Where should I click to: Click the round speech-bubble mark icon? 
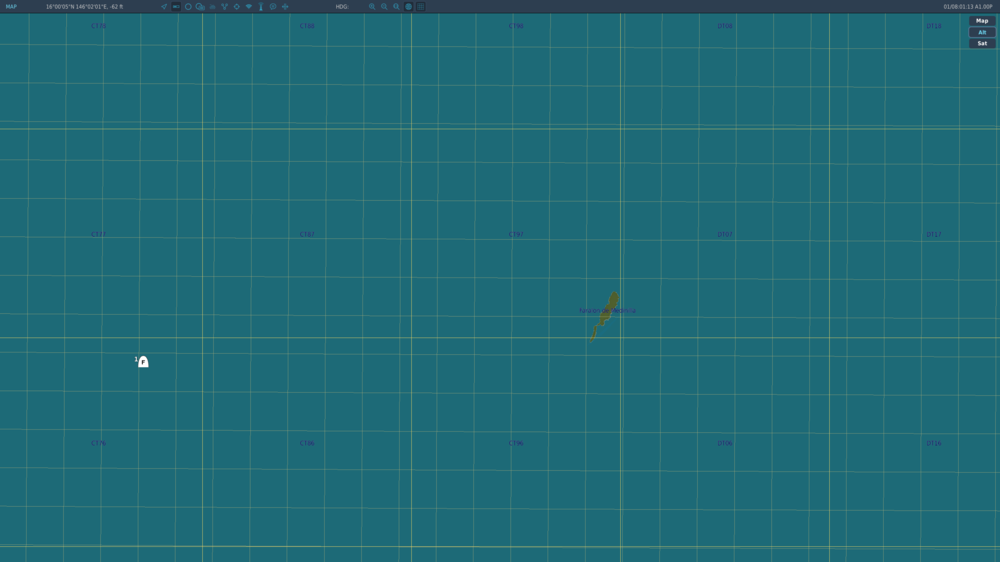click(273, 6)
